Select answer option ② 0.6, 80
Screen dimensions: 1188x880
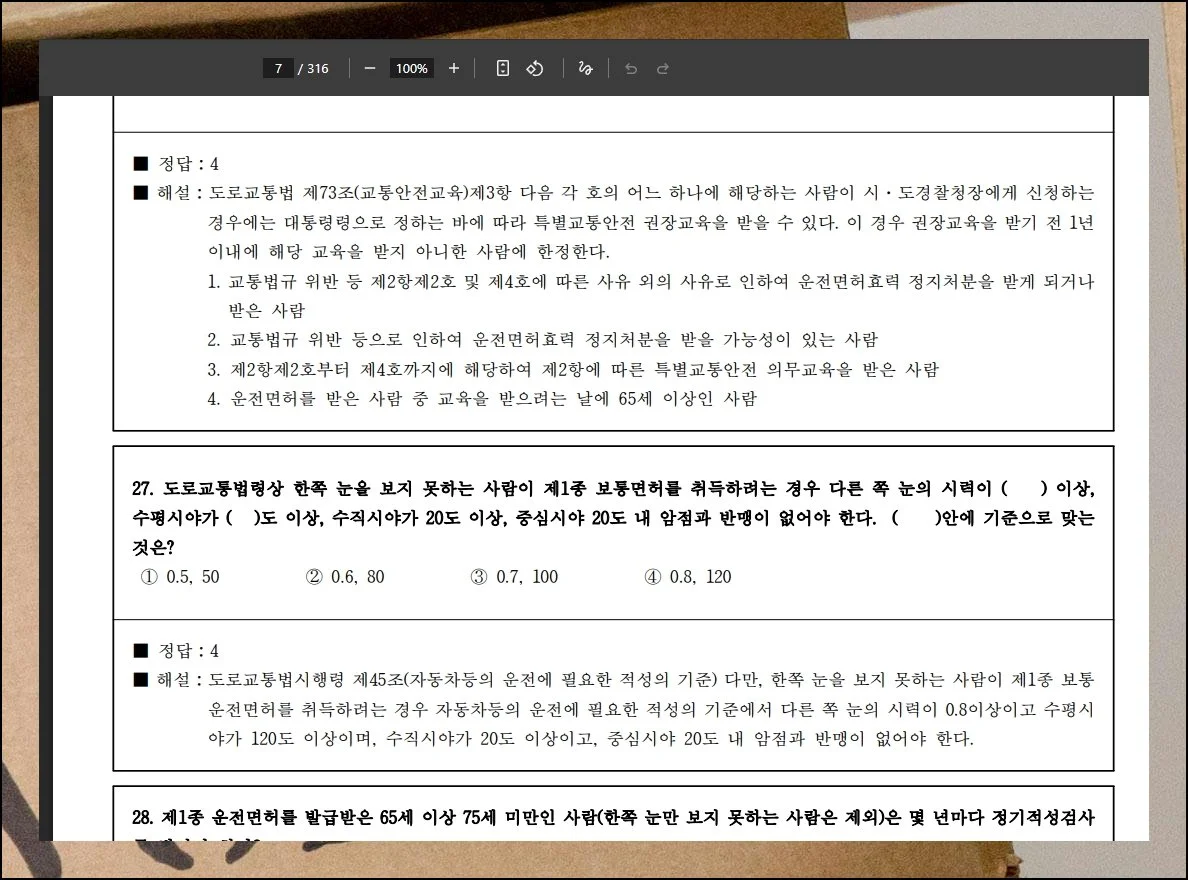pos(345,577)
